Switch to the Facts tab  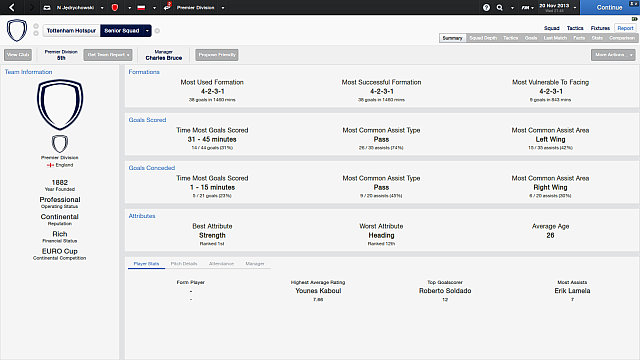579,38
